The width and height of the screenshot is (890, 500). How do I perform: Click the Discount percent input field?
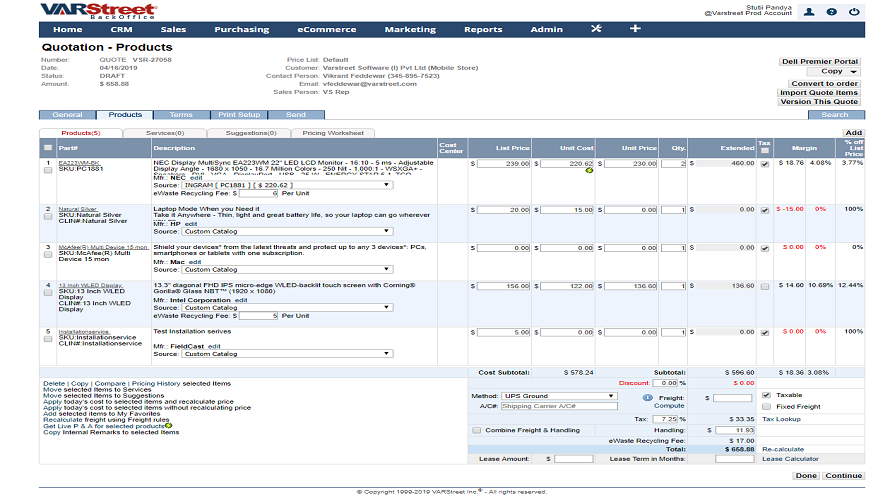[665, 383]
